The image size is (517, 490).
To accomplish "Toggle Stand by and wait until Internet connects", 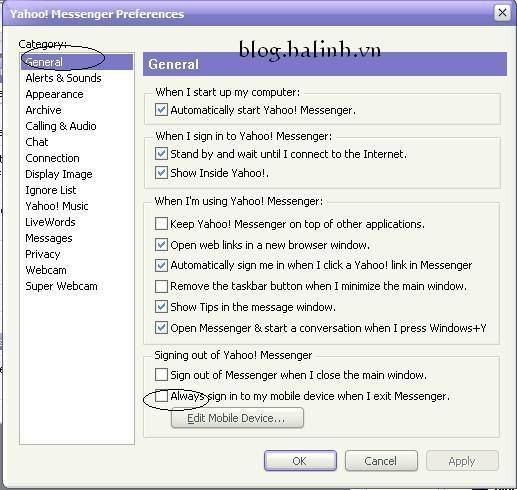I will 161,154.
